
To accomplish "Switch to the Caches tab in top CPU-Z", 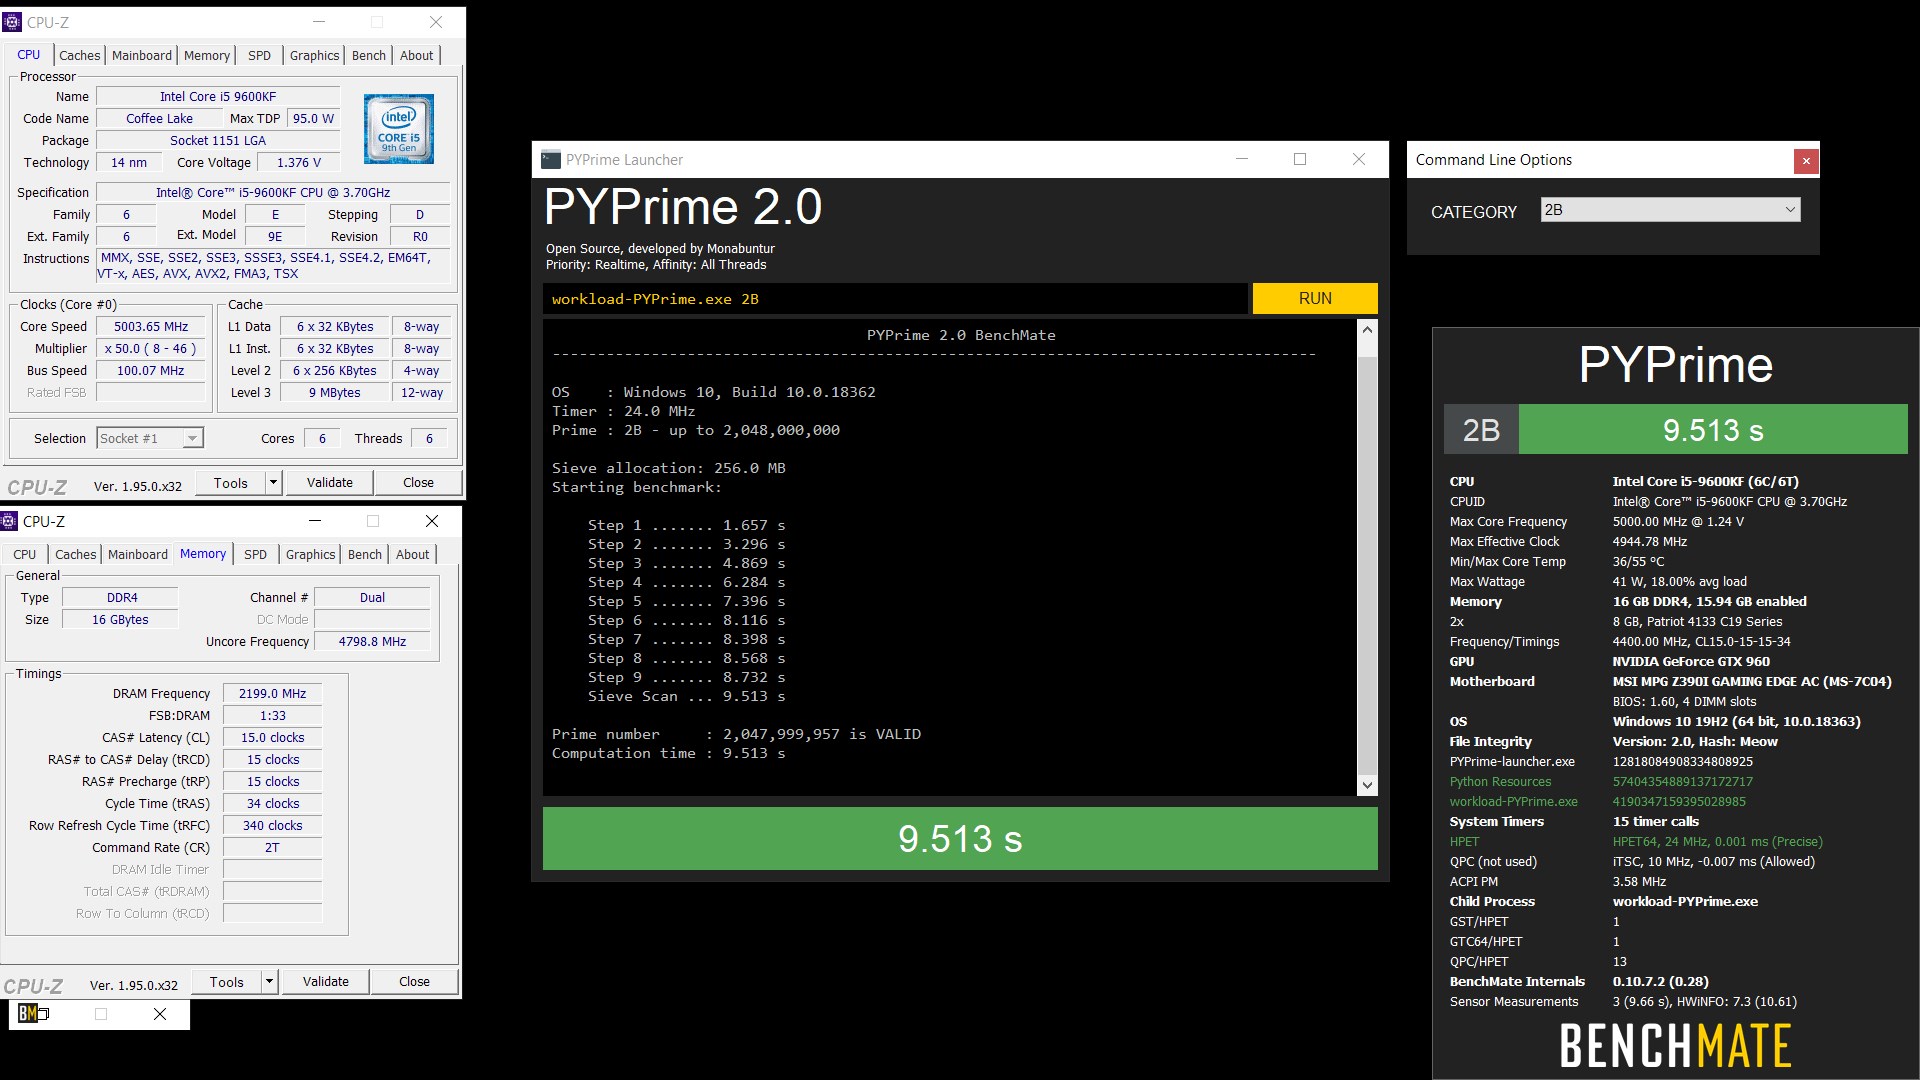I will [x=80, y=56].
